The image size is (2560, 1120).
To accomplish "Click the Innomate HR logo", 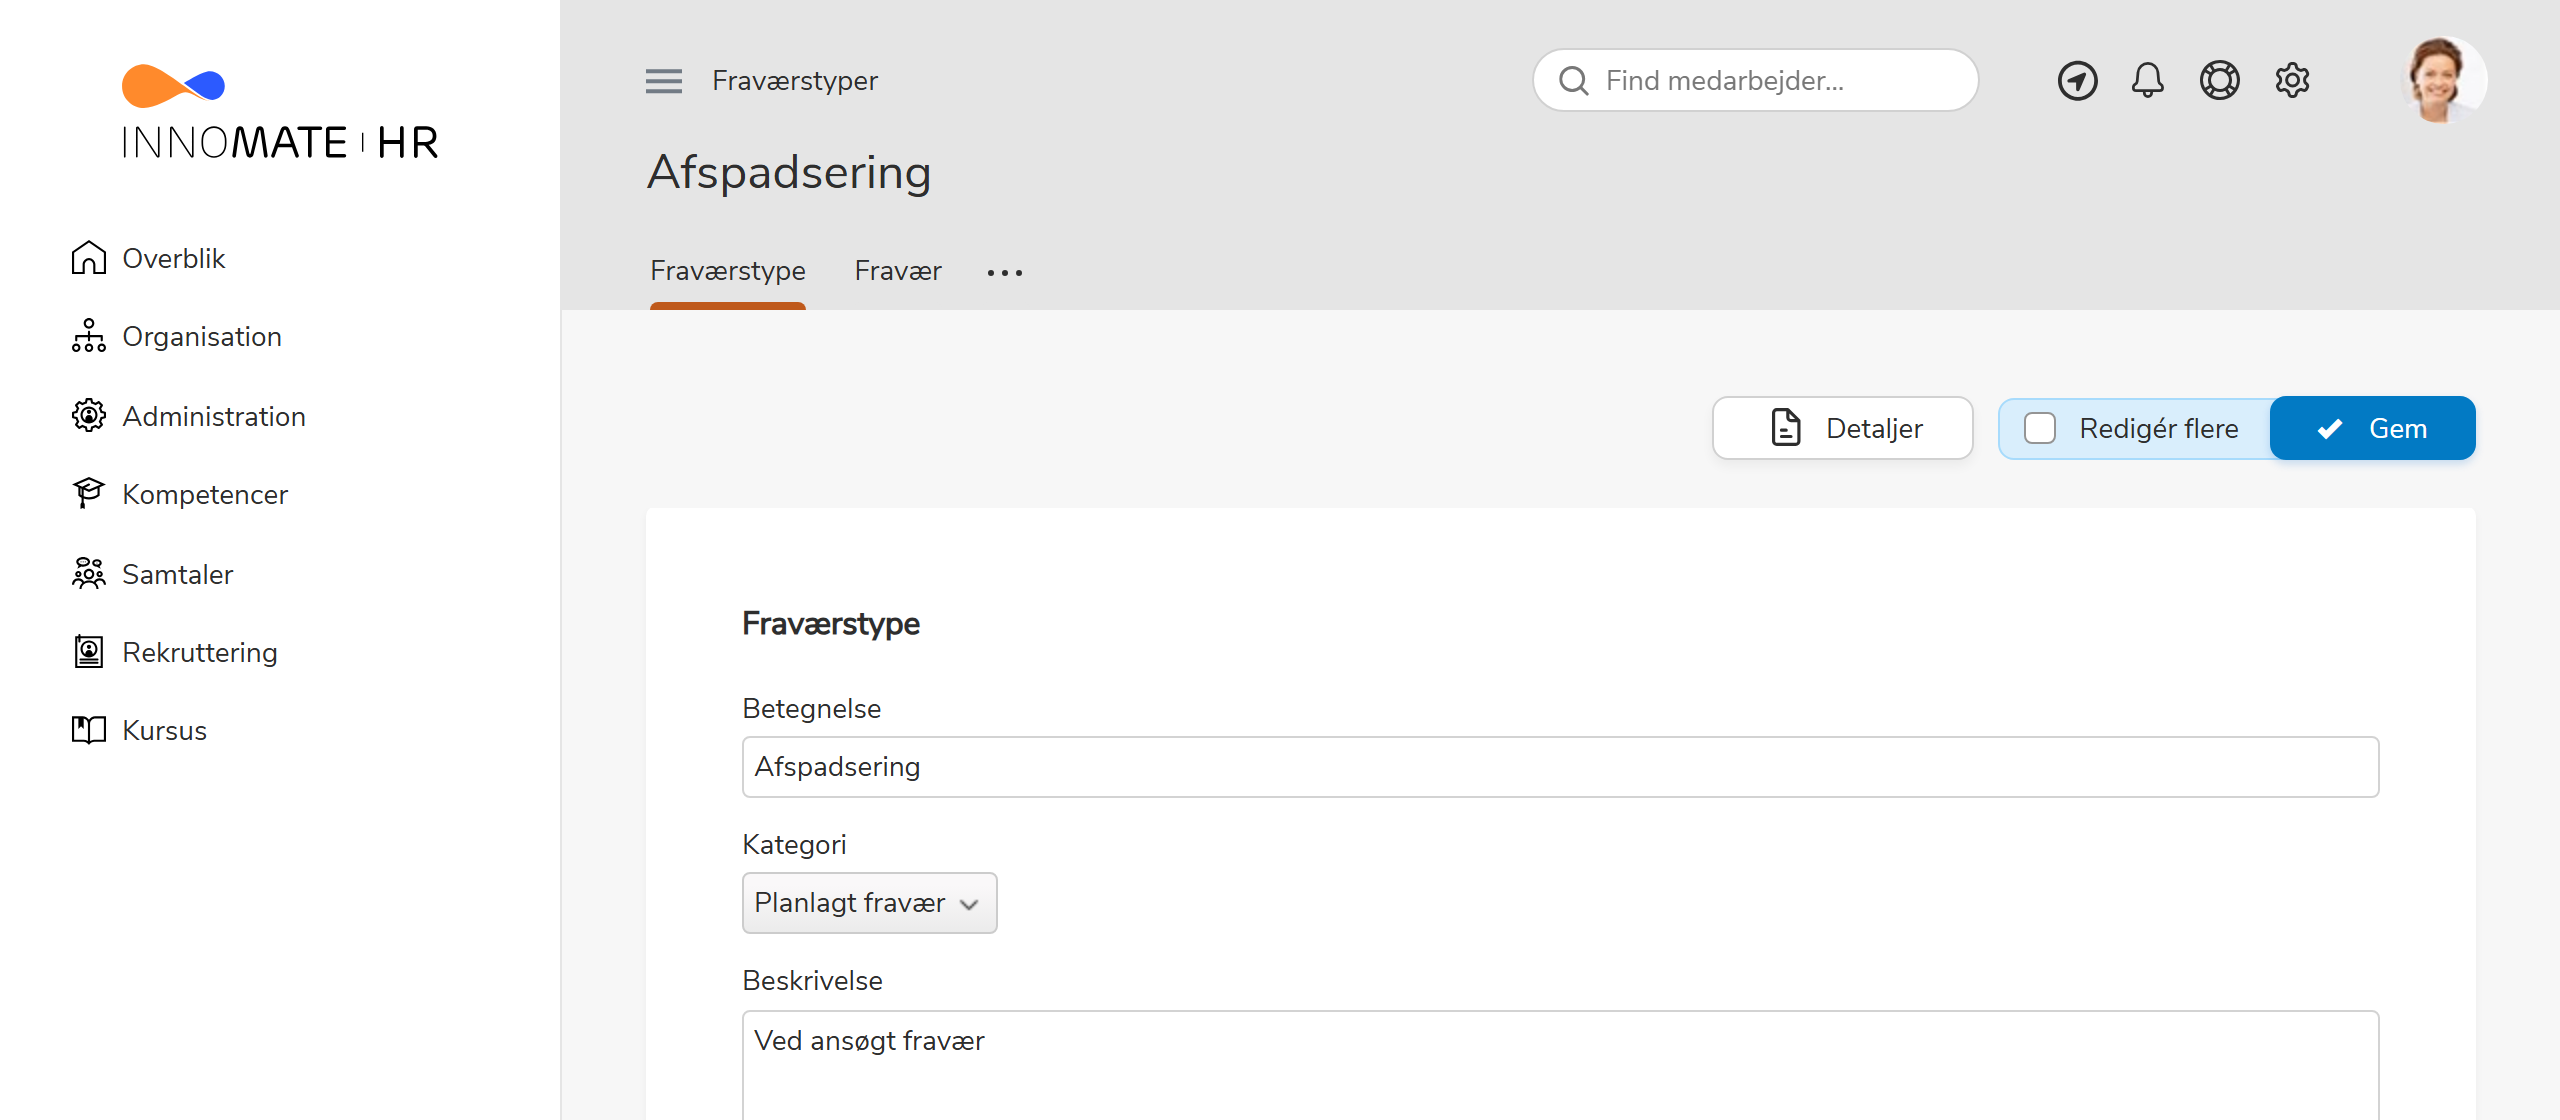I will tap(280, 113).
